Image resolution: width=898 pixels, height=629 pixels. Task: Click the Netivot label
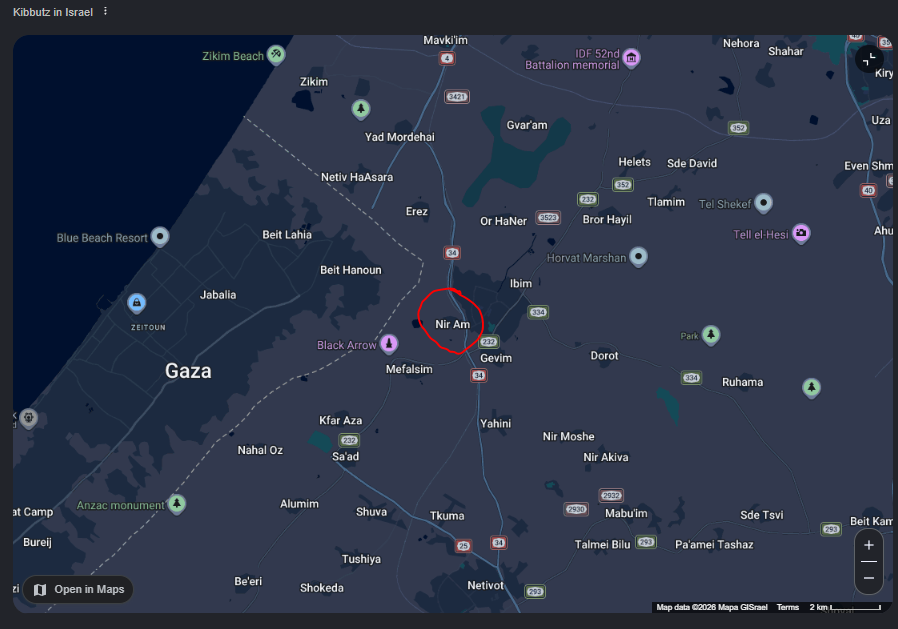486,585
